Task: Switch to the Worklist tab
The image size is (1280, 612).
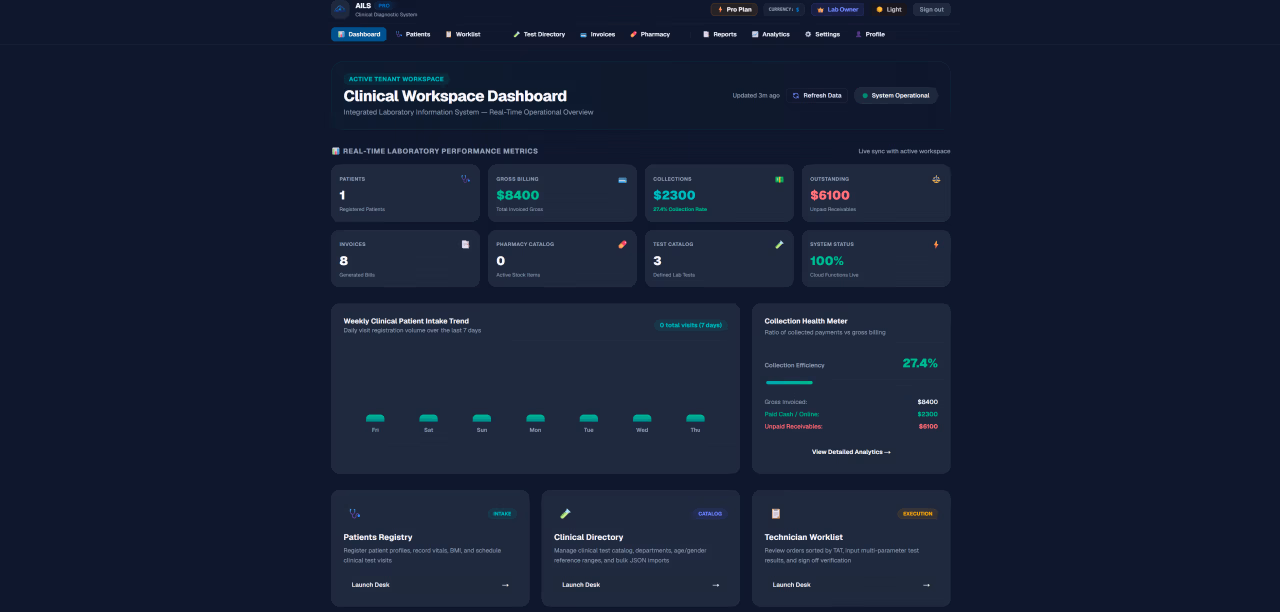Action: pos(463,34)
